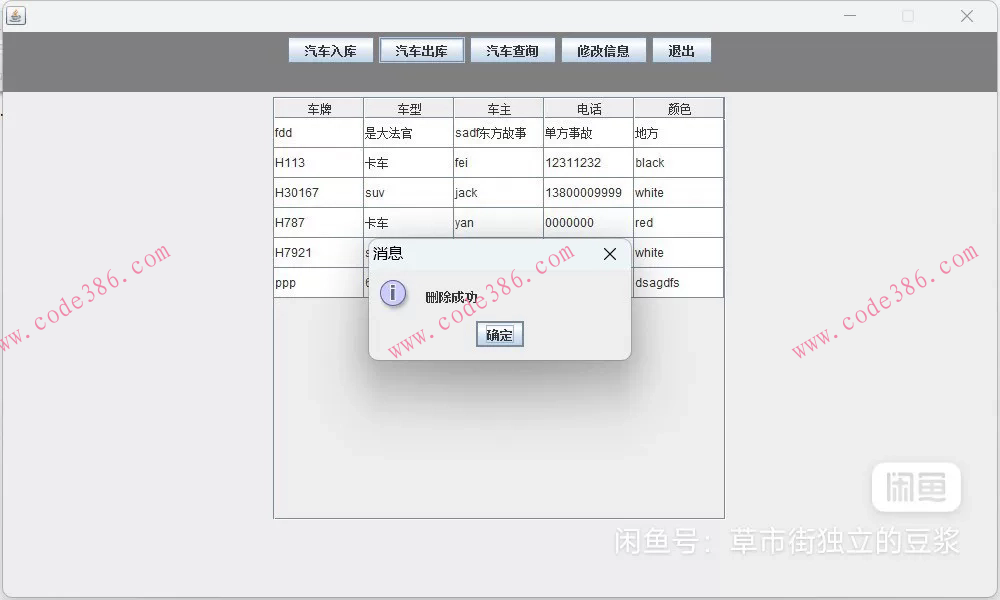Image resolution: width=1000 pixels, height=600 pixels.
Task: Click the cell containing owner jack
Action: (498, 192)
